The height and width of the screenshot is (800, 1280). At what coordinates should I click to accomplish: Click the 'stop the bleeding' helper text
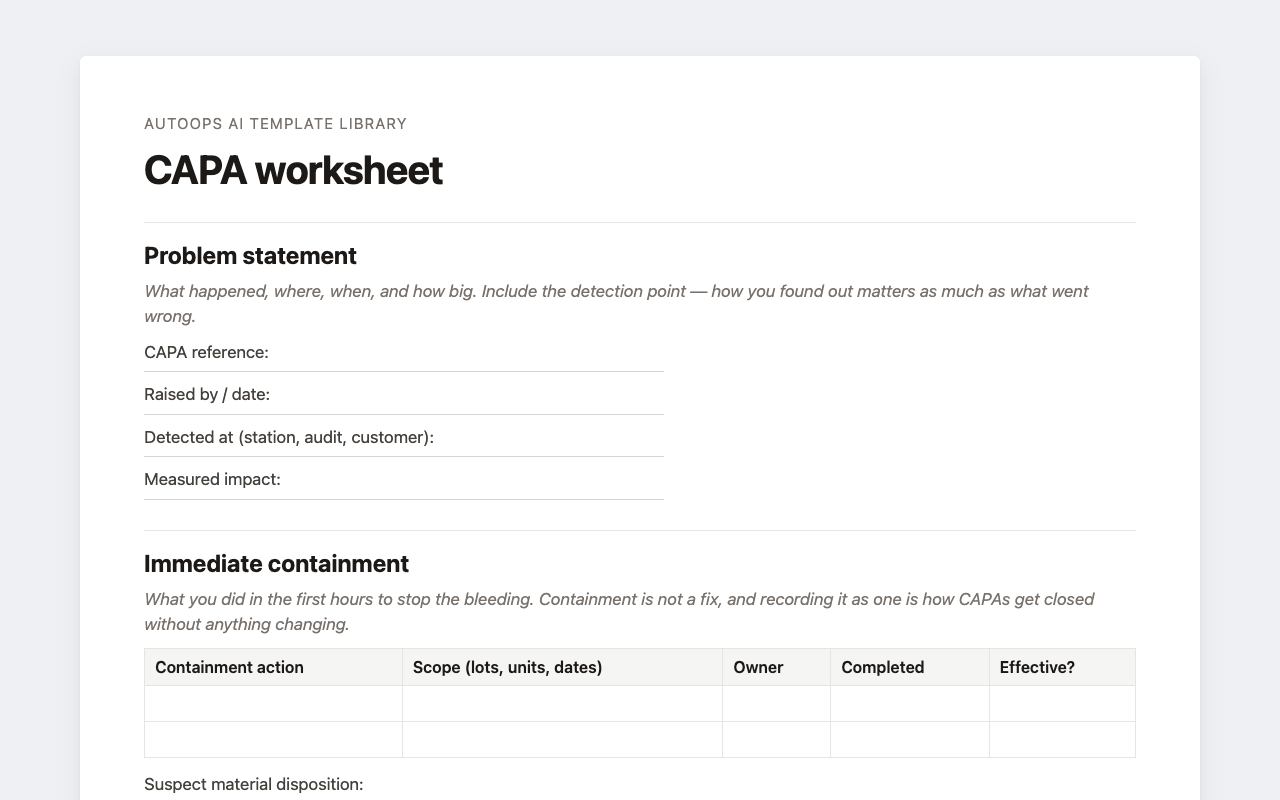[x=619, y=611]
